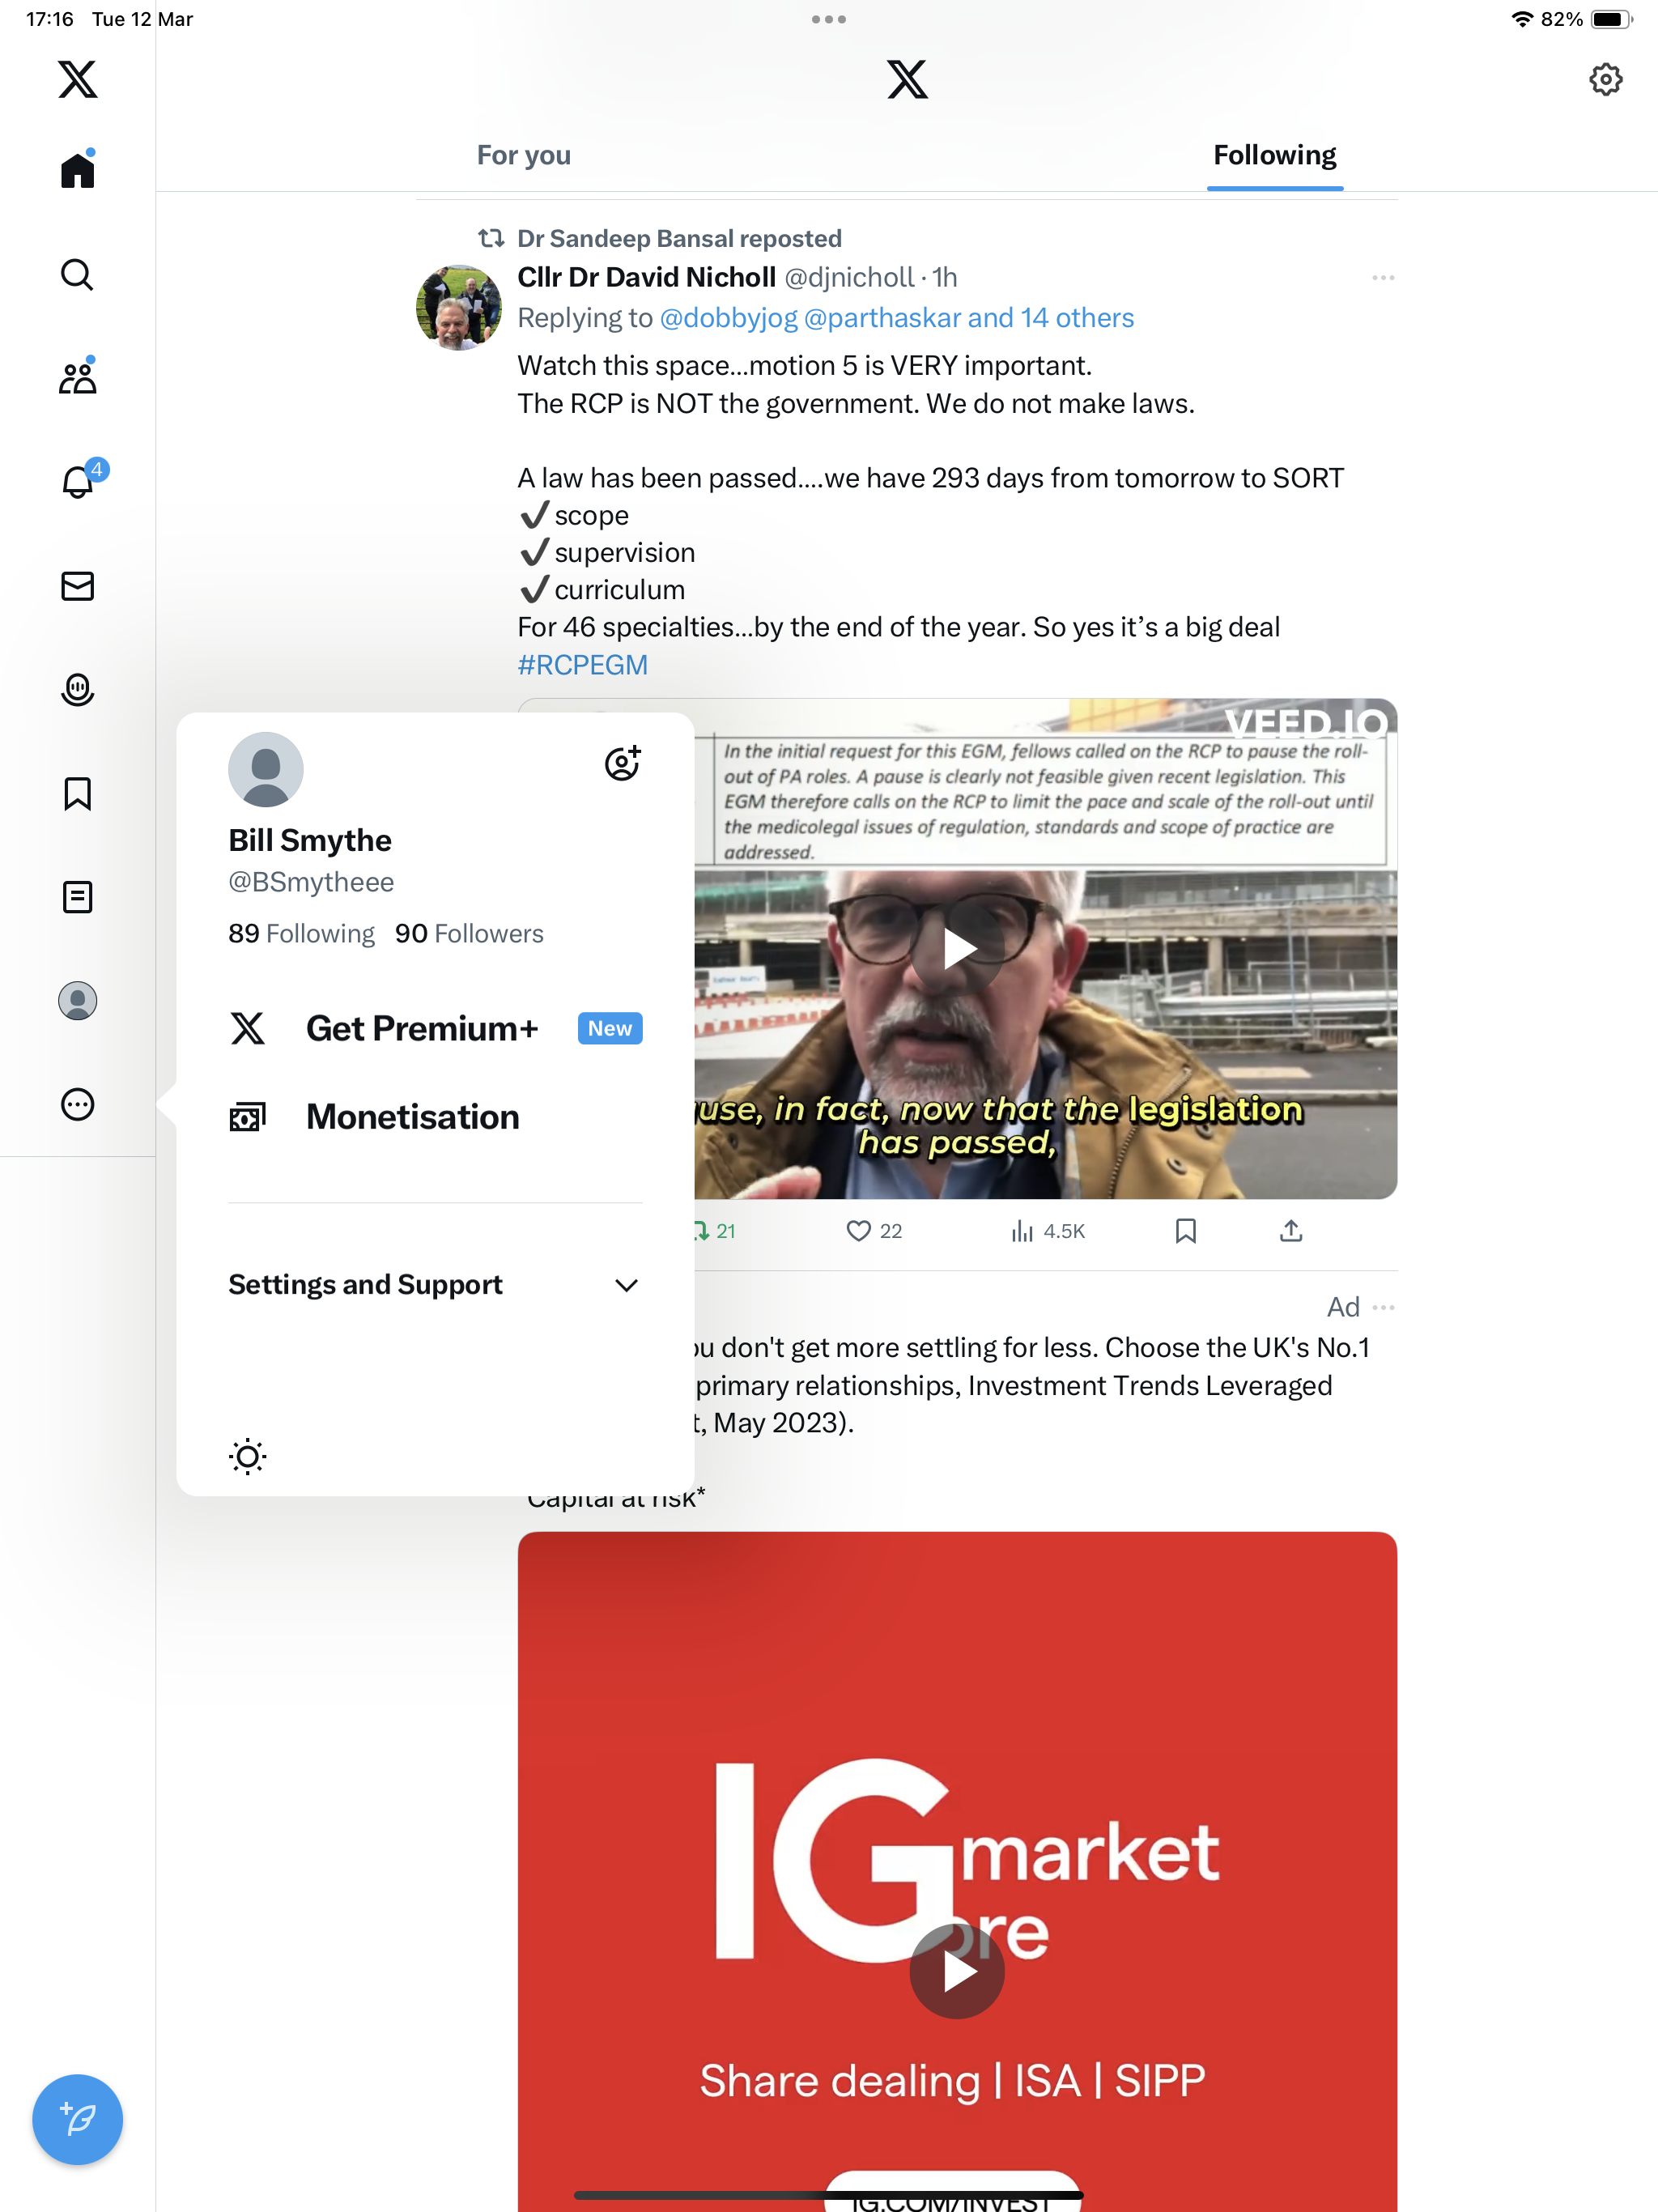Switch to the For you tab
The image size is (1658, 2212).
click(523, 155)
